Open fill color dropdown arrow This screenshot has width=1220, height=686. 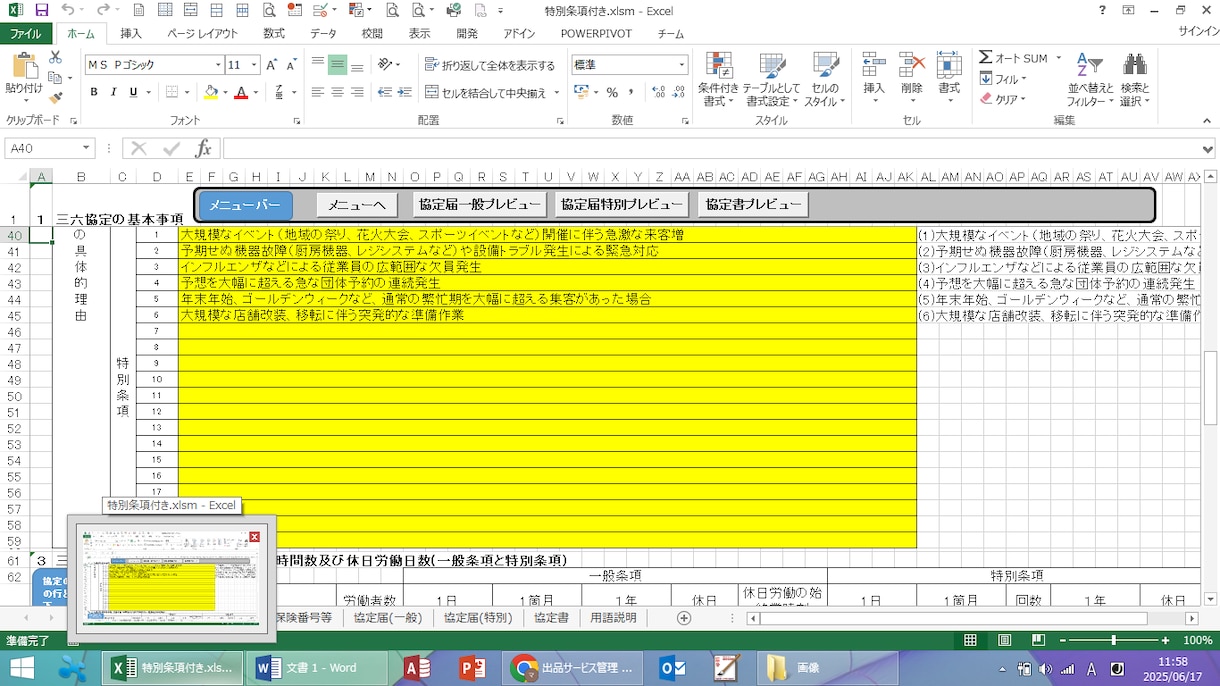[x=224, y=92]
